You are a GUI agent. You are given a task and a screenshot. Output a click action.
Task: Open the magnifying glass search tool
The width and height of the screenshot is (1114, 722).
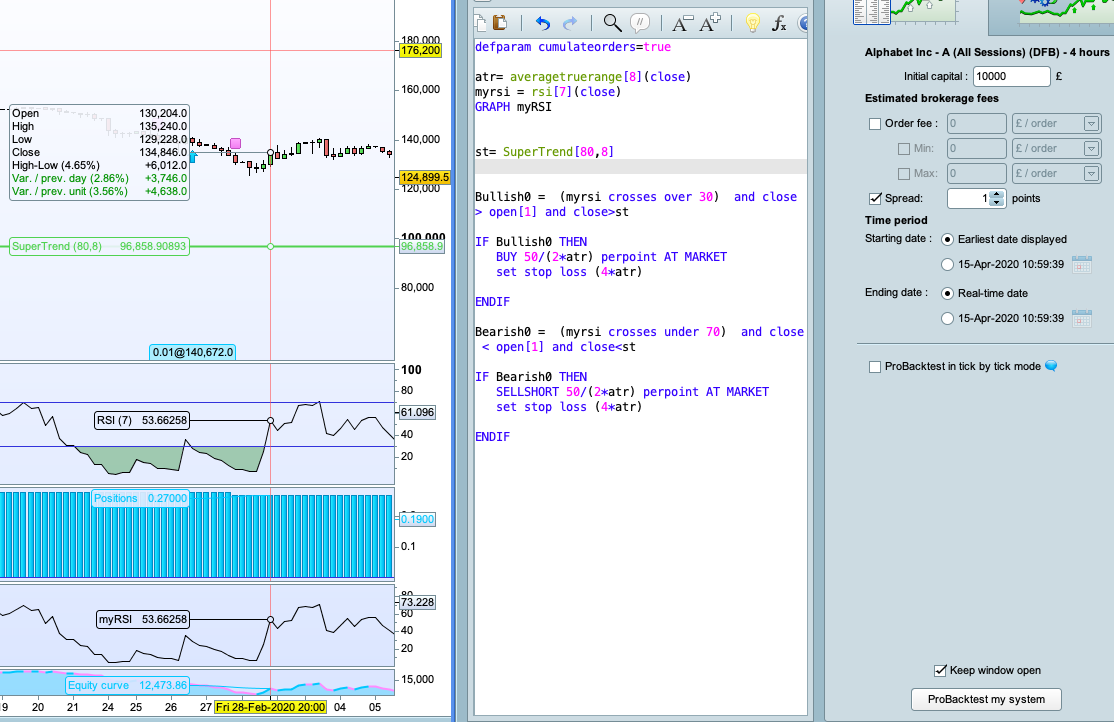(611, 23)
